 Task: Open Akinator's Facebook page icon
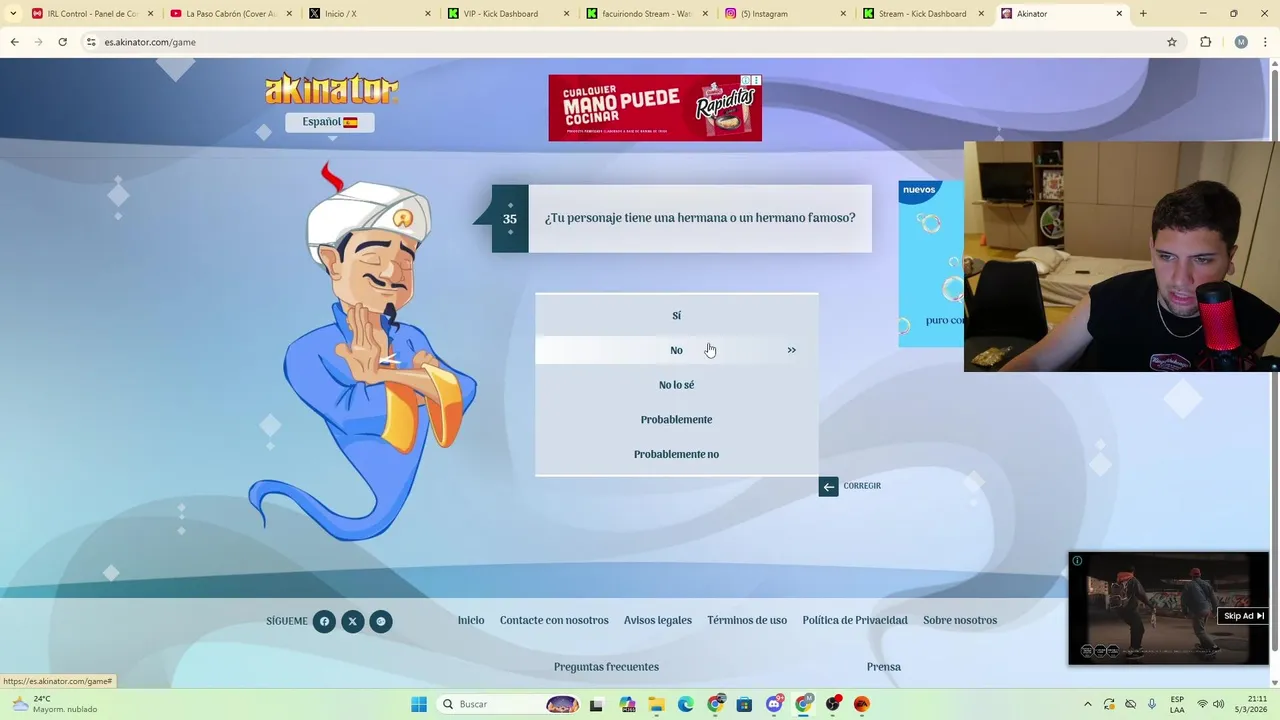(324, 621)
